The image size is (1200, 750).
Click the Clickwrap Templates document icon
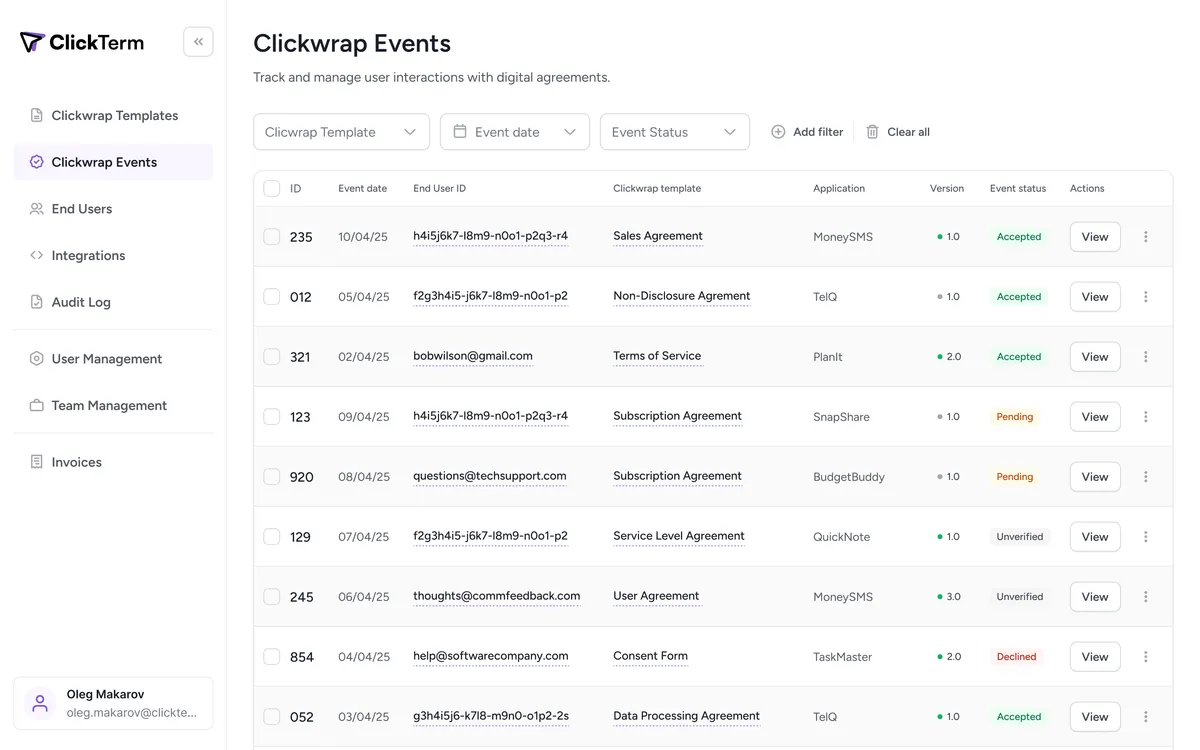[37, 115]
